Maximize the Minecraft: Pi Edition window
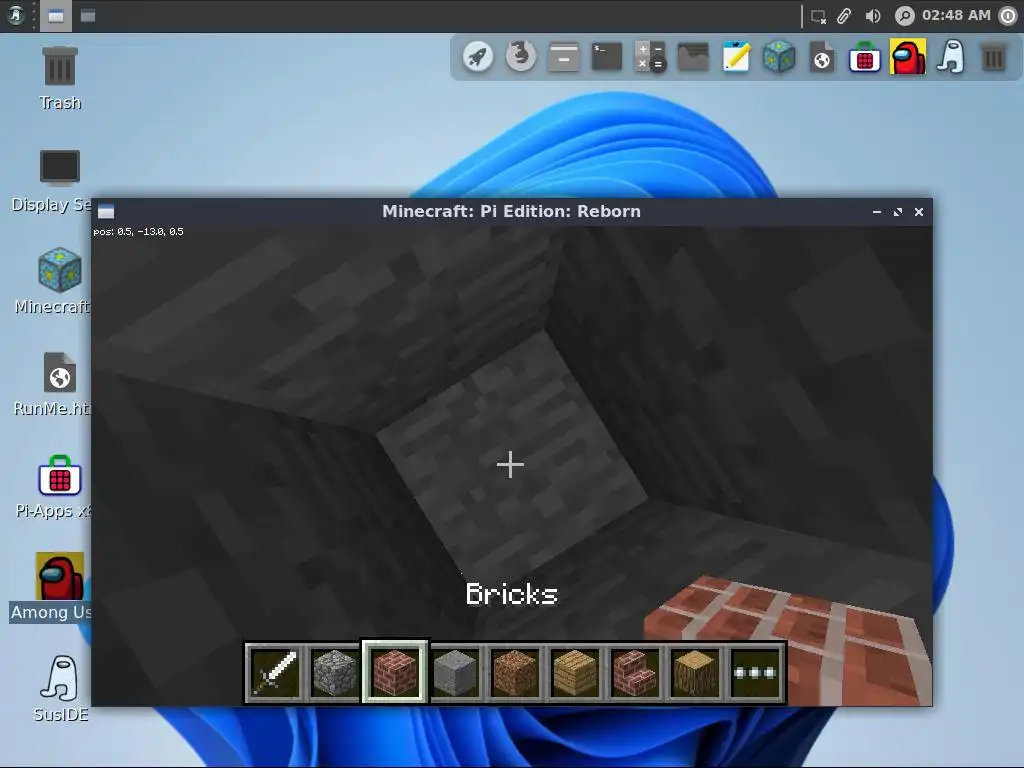 [x=898, y=212]
